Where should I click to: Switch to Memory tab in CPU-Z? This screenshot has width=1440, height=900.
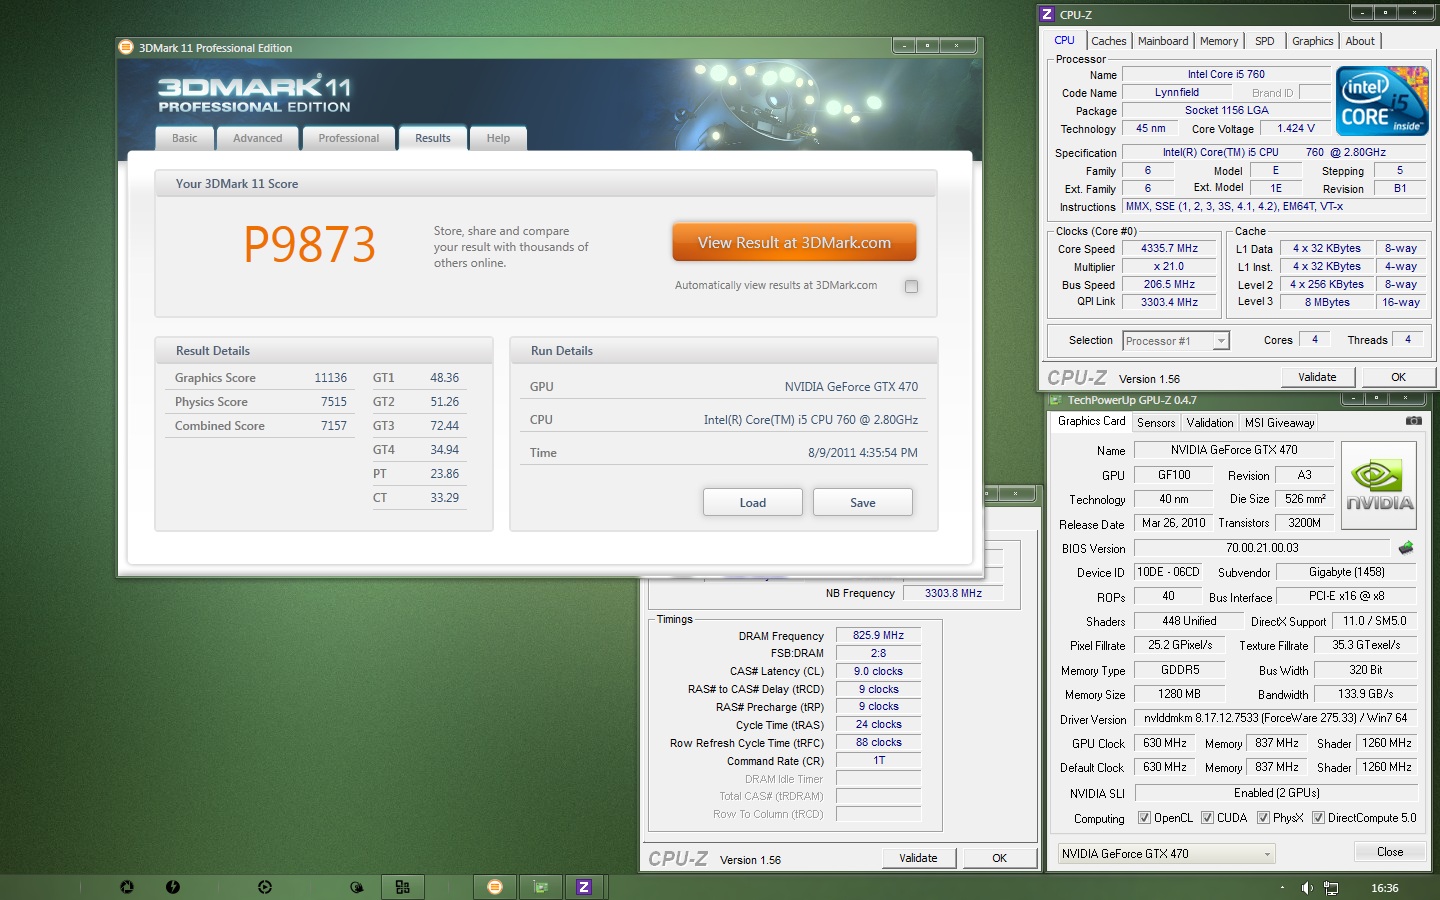1219,41
